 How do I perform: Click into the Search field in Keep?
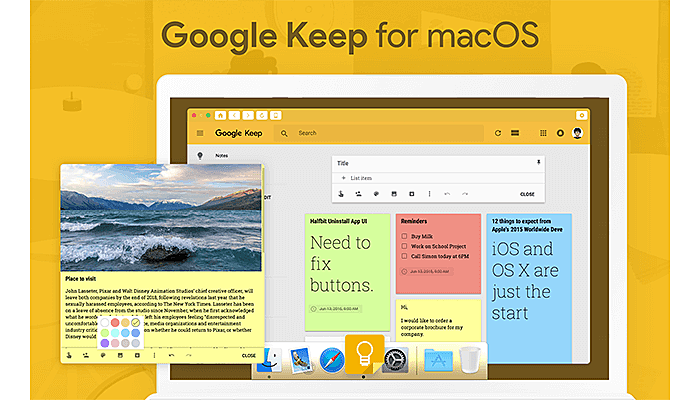tap(379, 133)
